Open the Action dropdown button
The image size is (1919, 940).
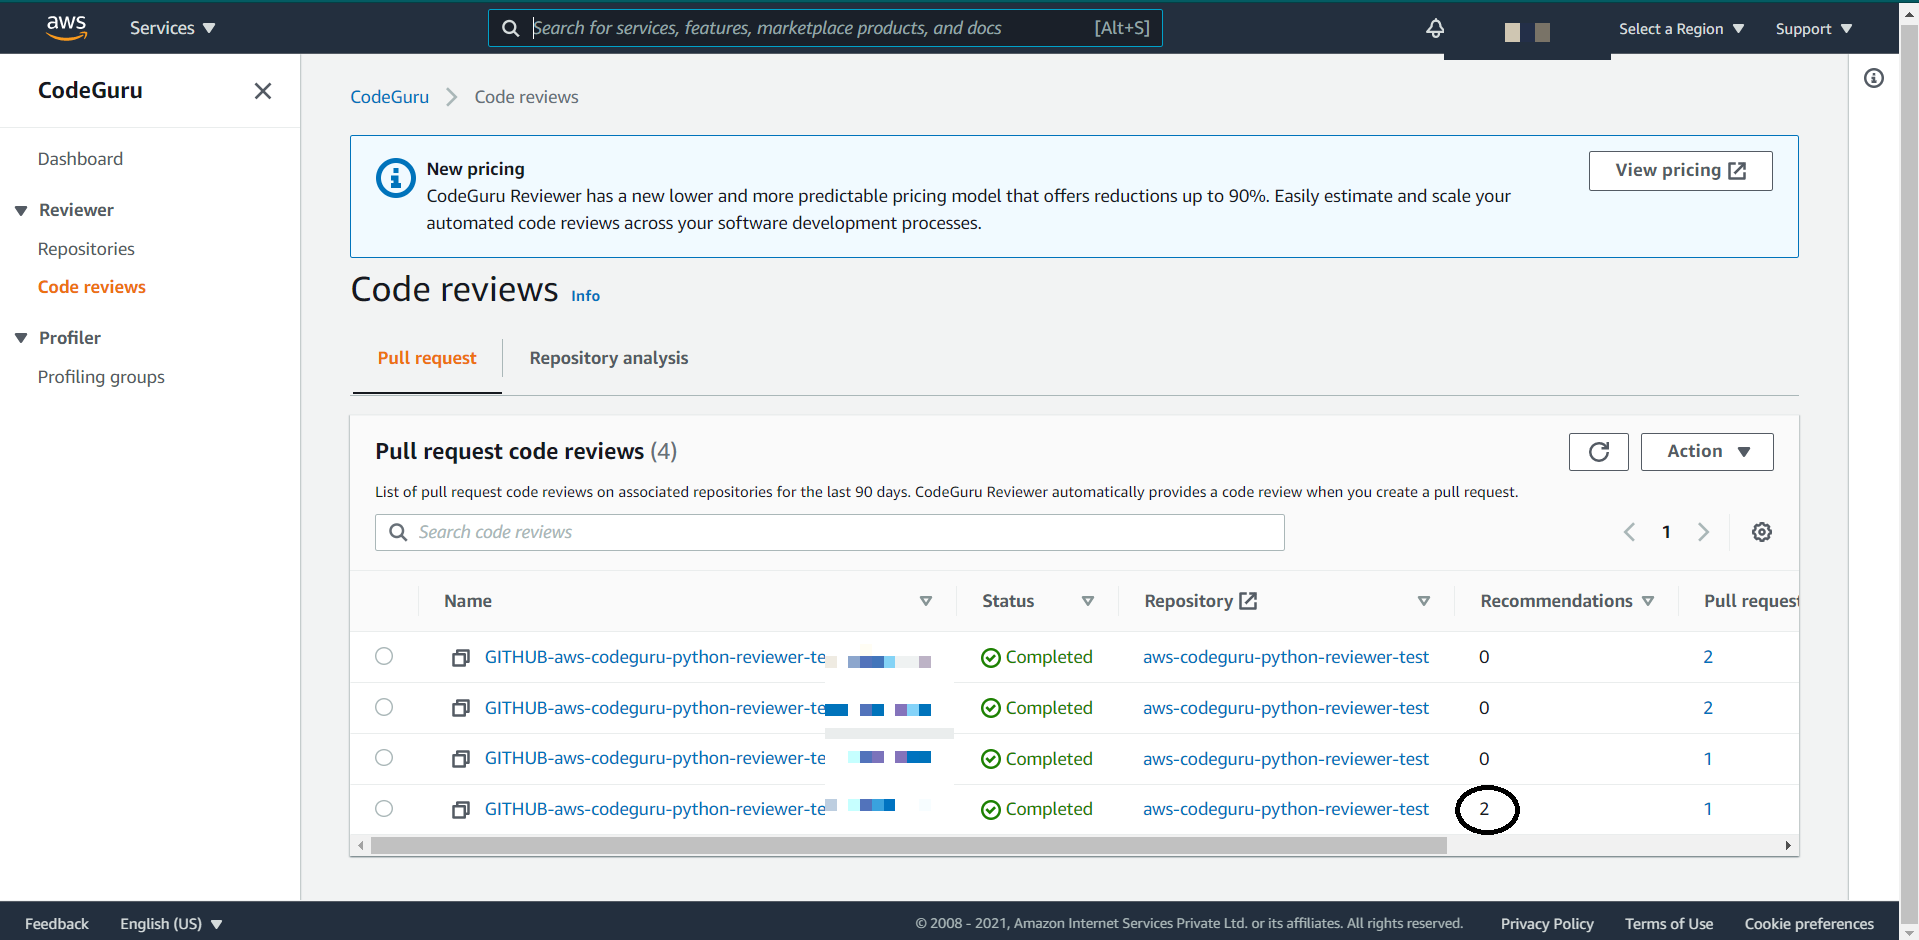pyautogui.click(x=1707, y=452)
